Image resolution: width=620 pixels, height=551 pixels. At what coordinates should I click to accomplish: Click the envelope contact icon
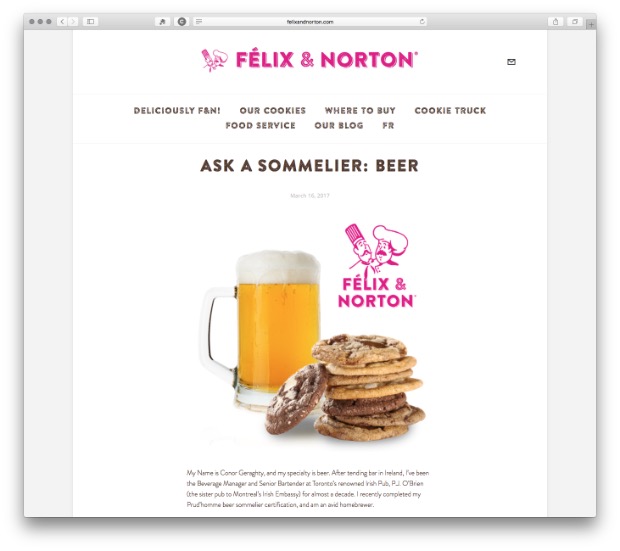click(x=511, y=62)
